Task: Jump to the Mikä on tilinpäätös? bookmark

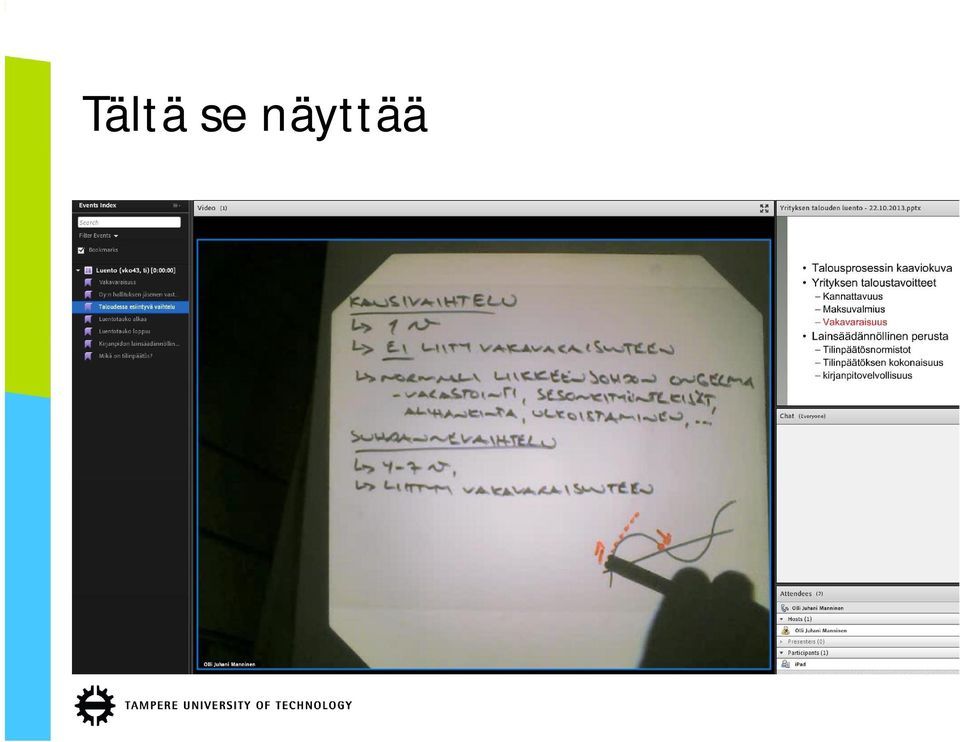Action: click(126, 356)
